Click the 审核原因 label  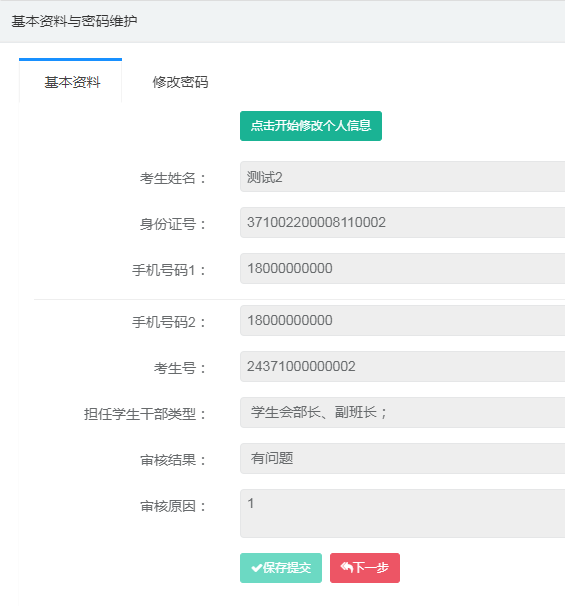point(173,506)
